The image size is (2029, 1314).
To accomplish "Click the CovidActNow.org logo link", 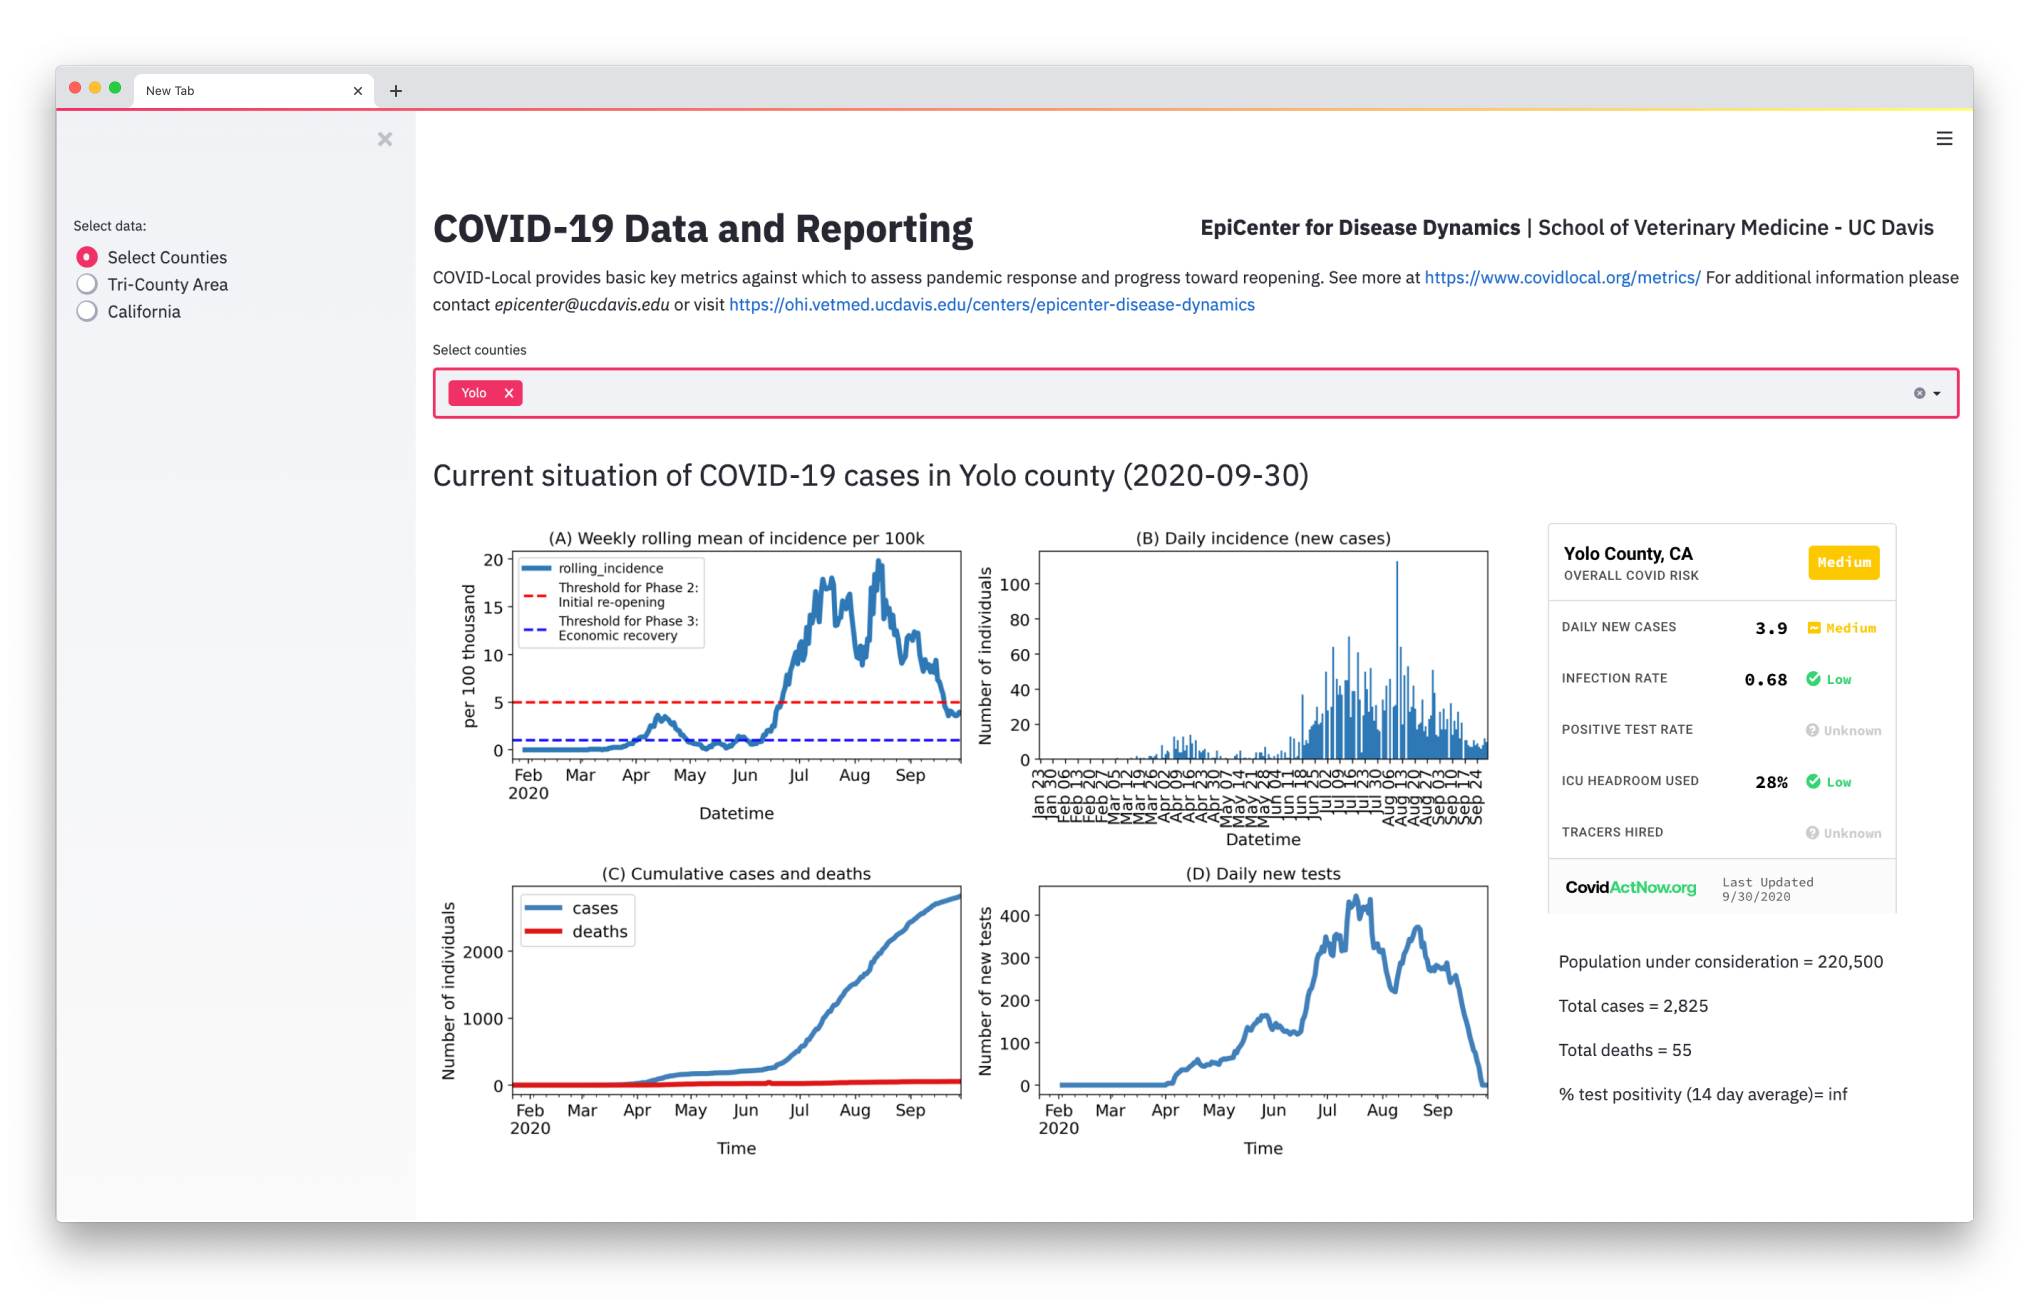I will click(1630, 888).
